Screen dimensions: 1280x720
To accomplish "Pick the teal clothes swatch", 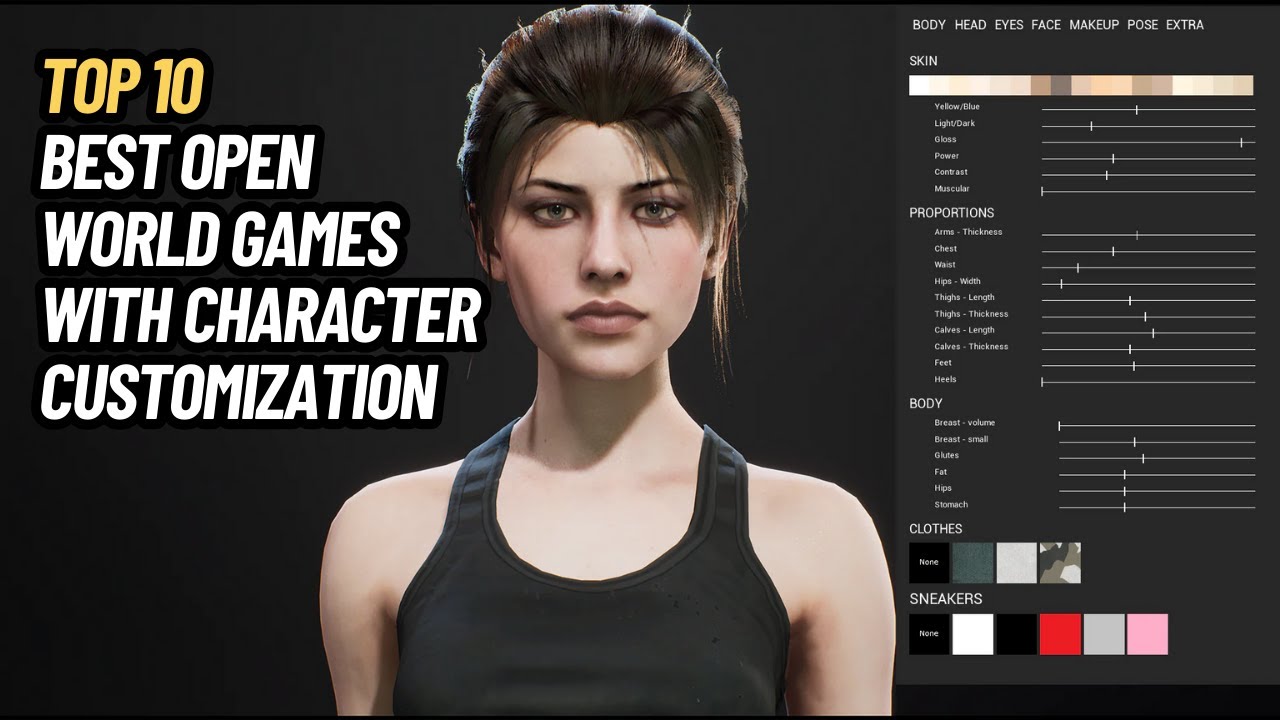I will [x=973, y=562].
